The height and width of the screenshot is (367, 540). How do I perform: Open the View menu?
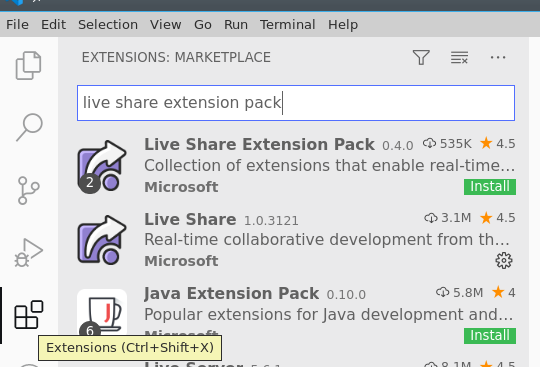coord(166,25)
